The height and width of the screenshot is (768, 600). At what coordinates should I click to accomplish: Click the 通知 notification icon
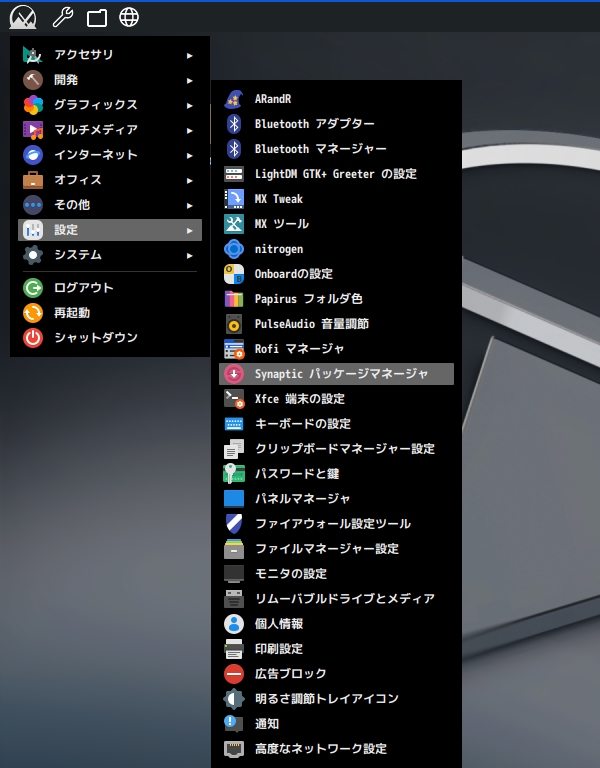tap(234, 723)
